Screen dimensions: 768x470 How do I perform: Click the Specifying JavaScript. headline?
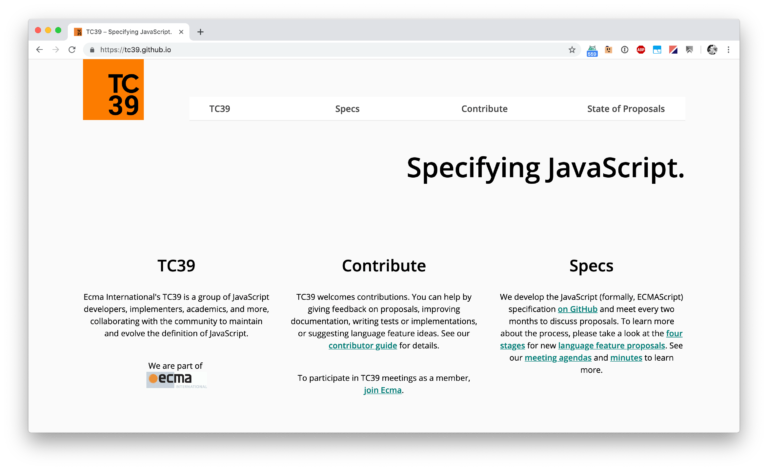(x=545, y=168)
